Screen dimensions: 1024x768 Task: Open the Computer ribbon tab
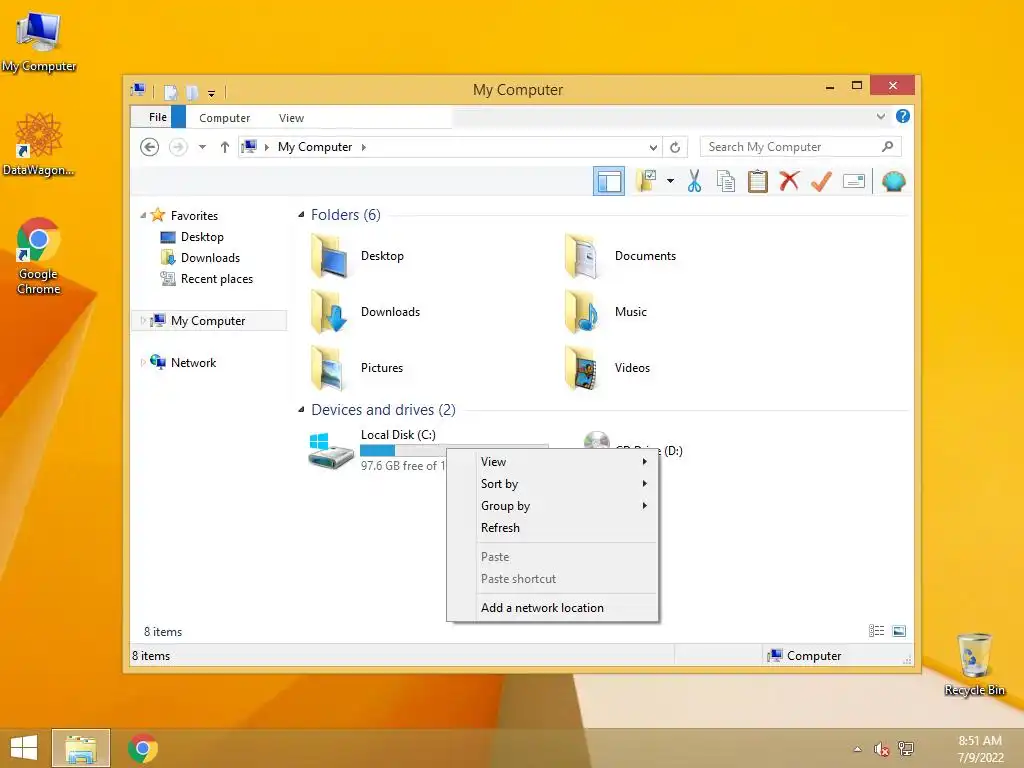tap(224, 118)
